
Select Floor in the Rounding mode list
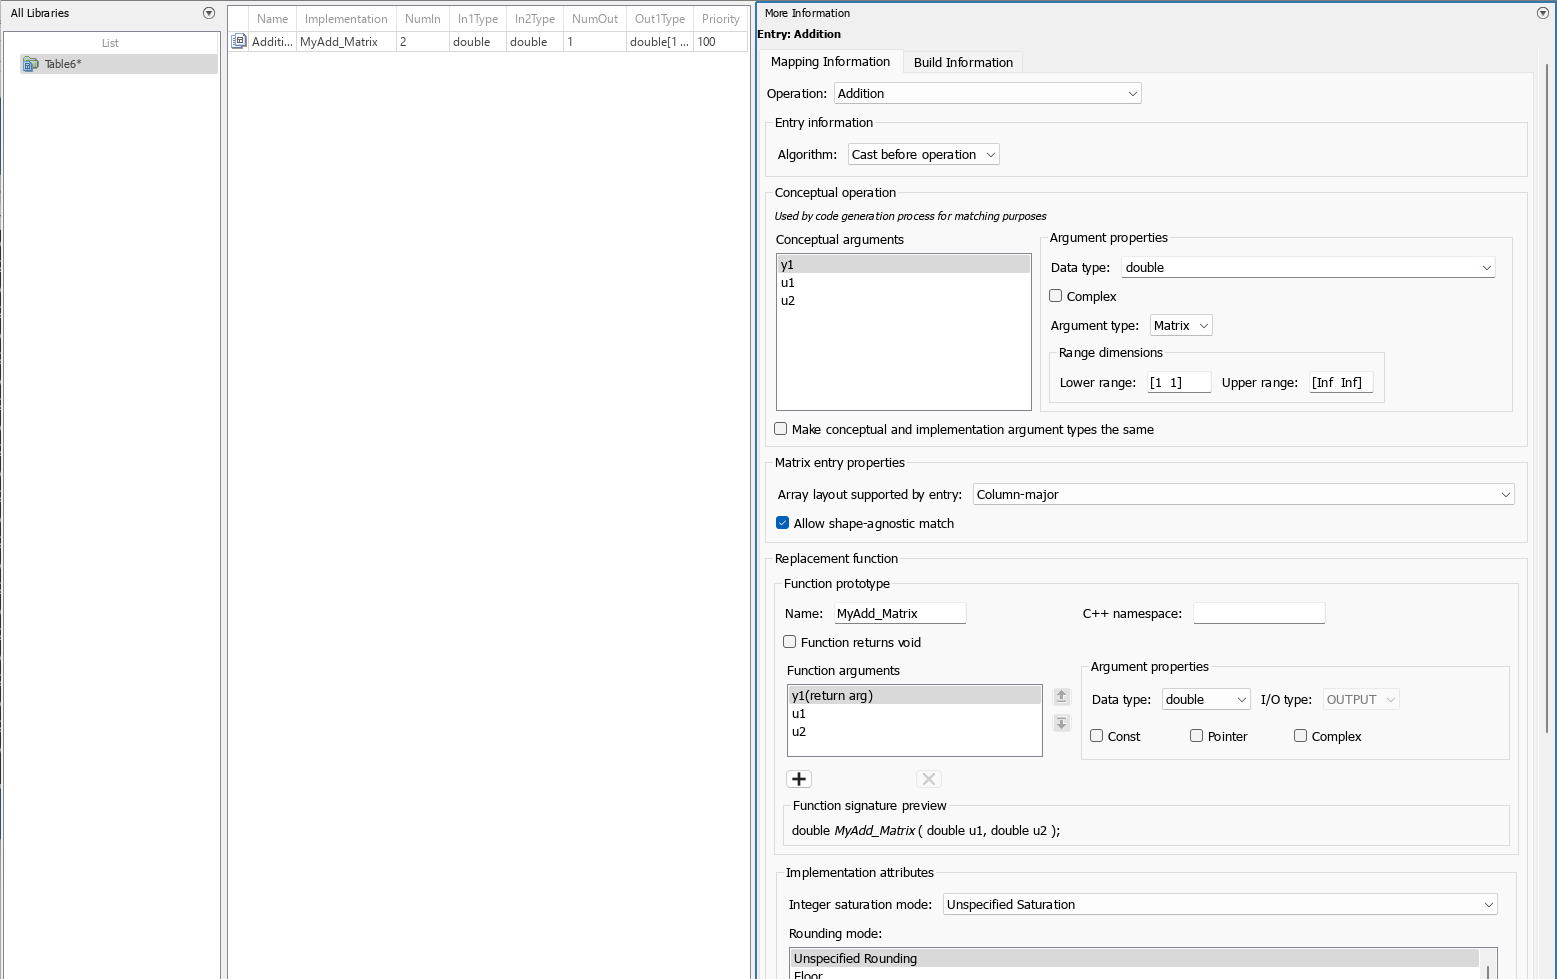(x=808, y=973)
